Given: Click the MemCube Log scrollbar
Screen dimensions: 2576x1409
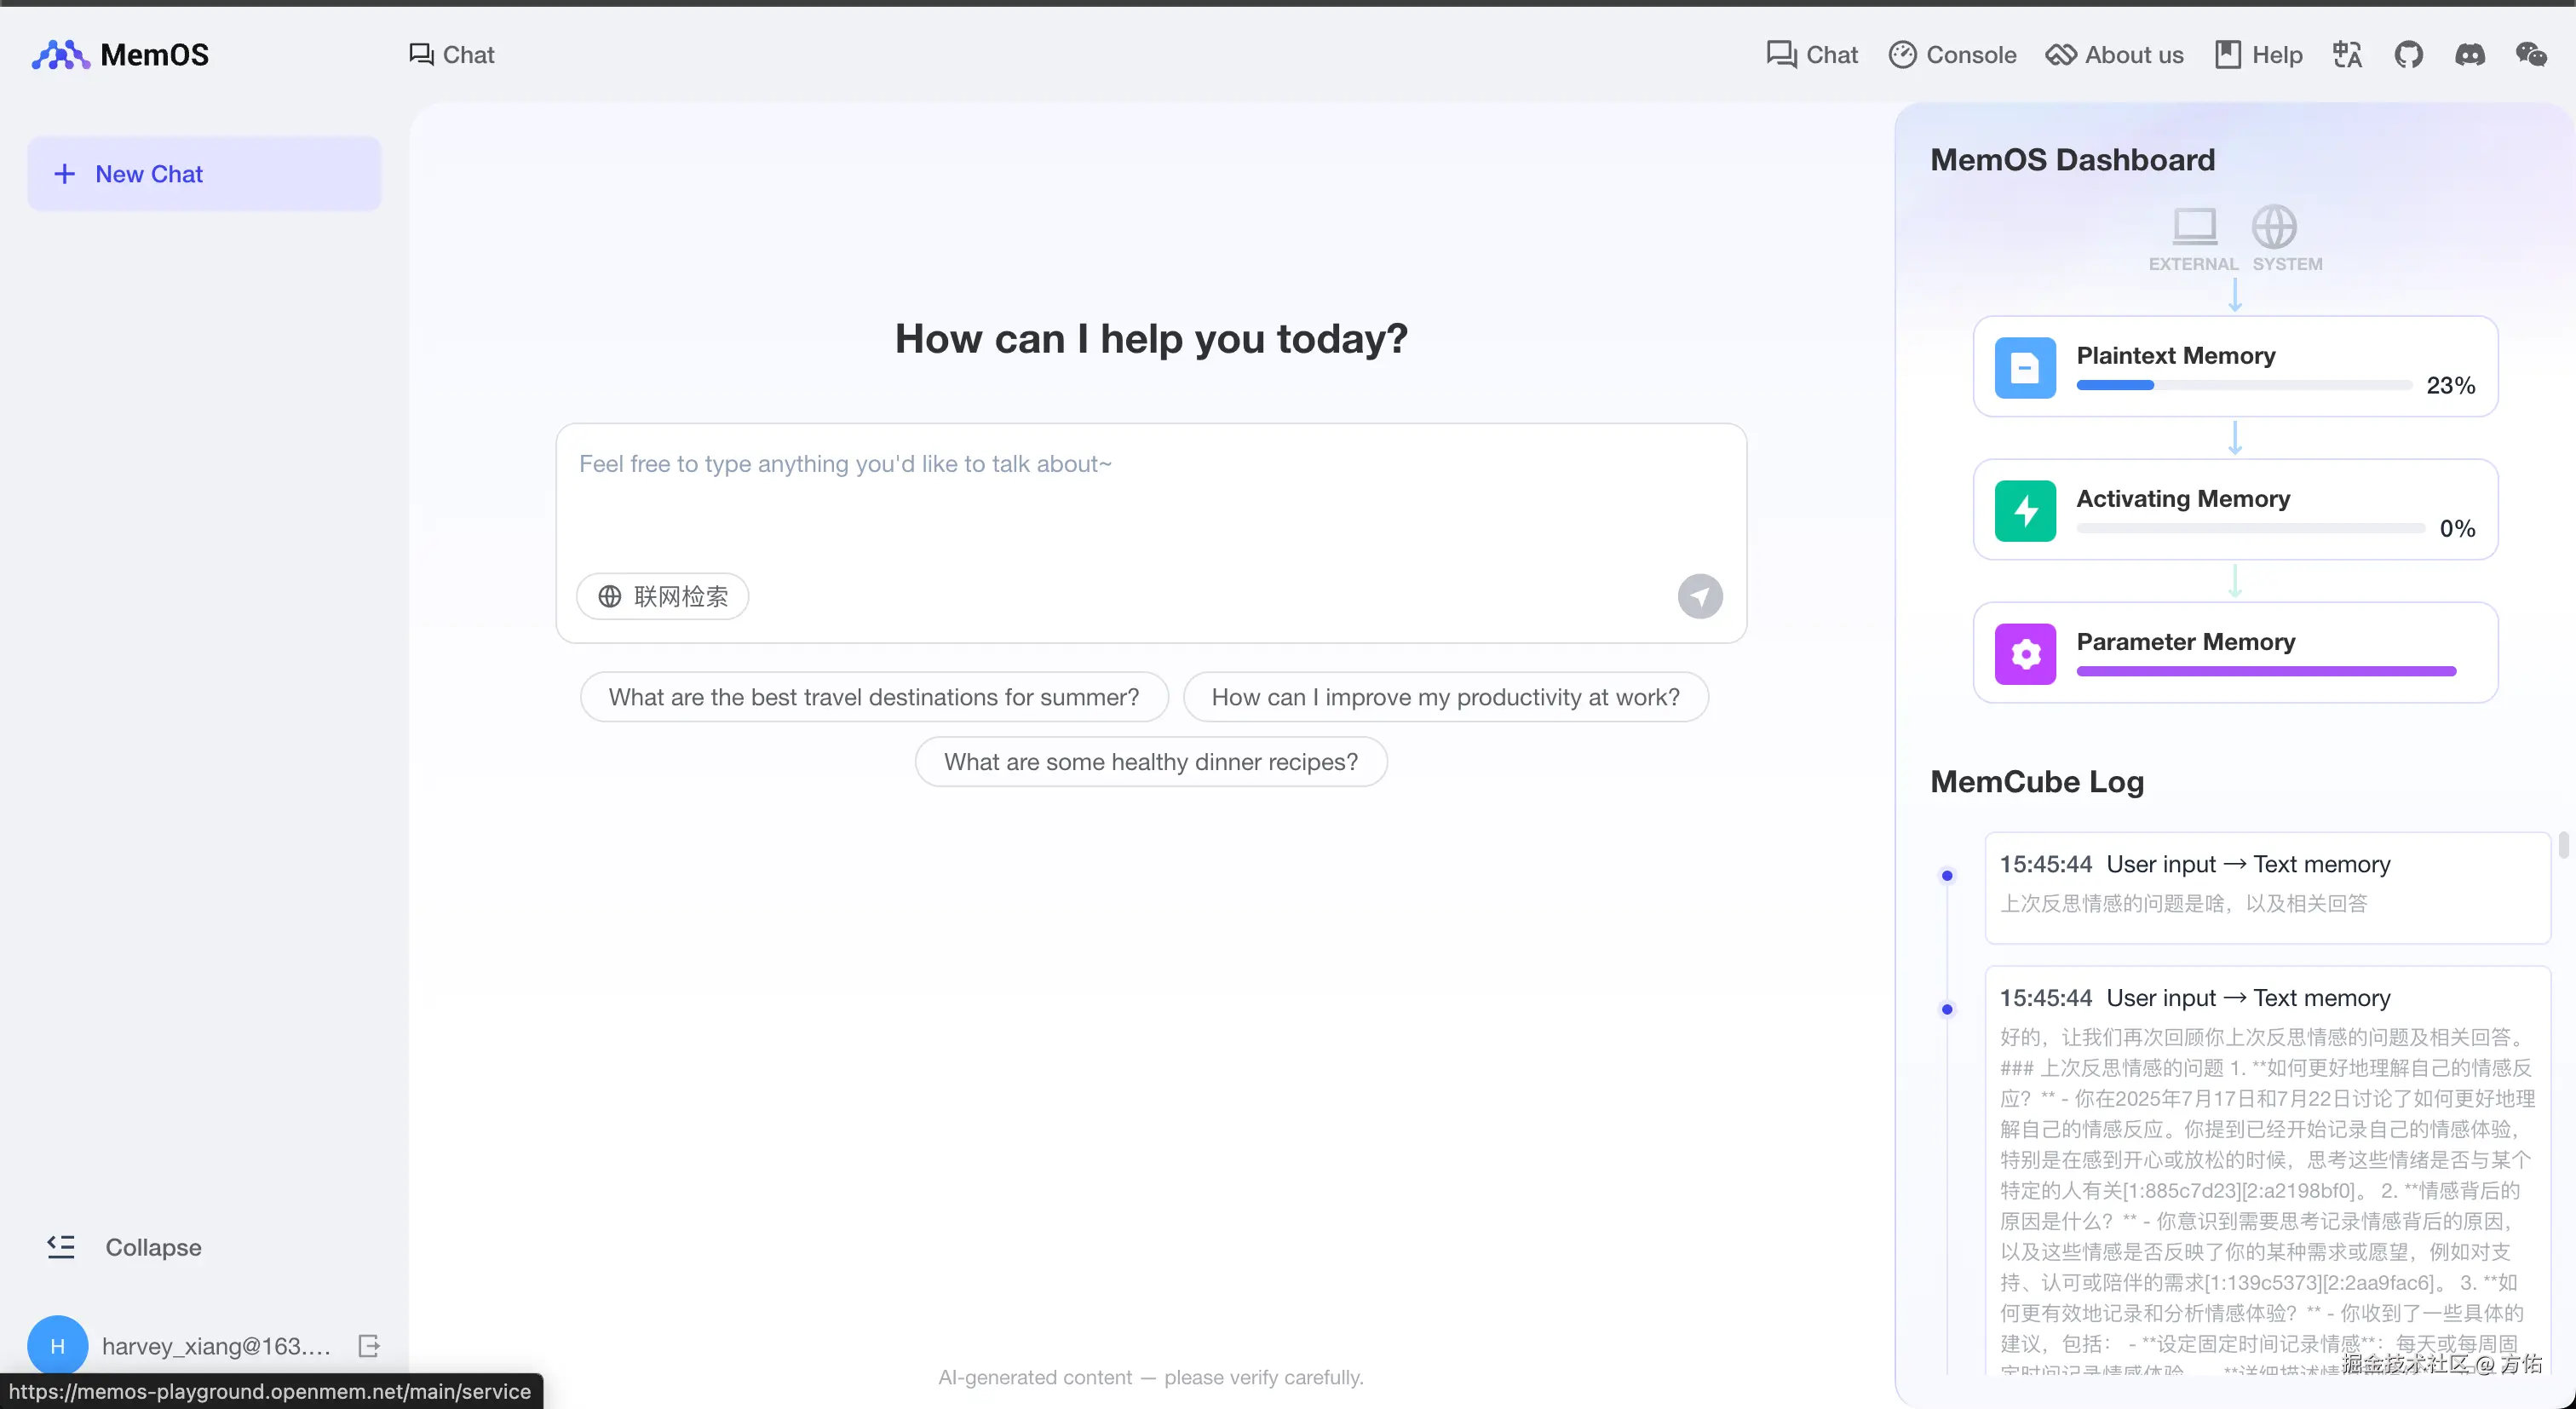Looking at the screenshot, I should click(x=2563, y=845).
